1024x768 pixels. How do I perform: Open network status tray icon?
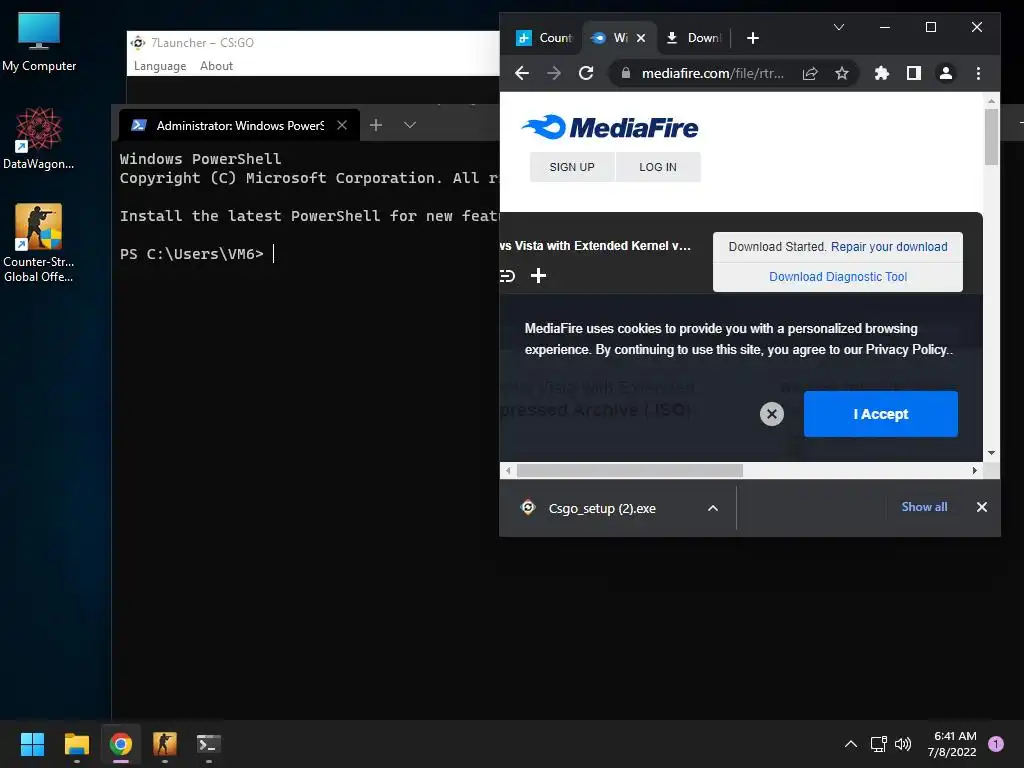point(878,744)
